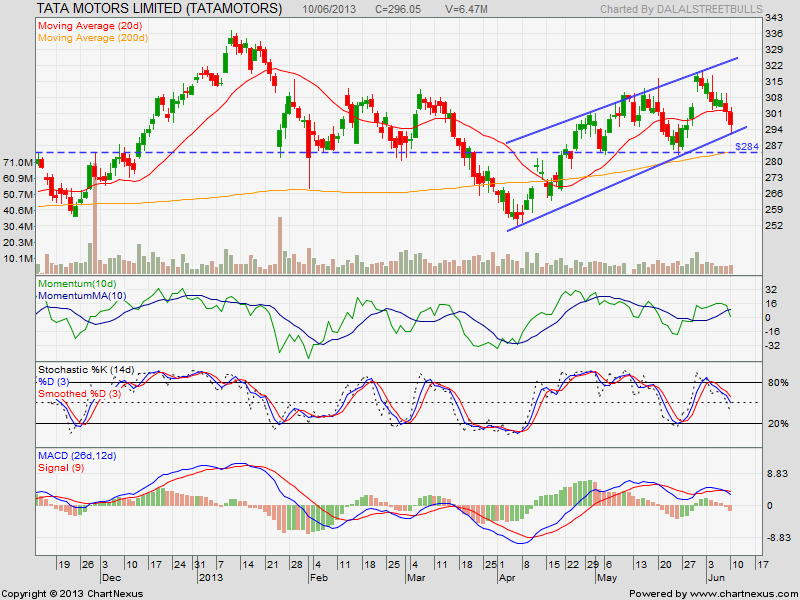
Task: Click the volume value V=6.47M
Action: 466,9
